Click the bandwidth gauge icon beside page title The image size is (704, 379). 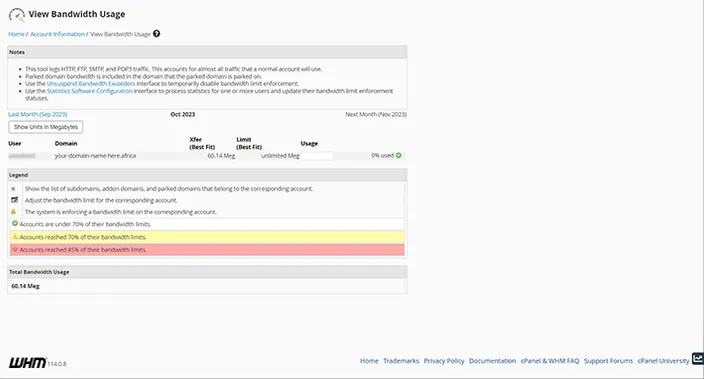tap(17, 15)
